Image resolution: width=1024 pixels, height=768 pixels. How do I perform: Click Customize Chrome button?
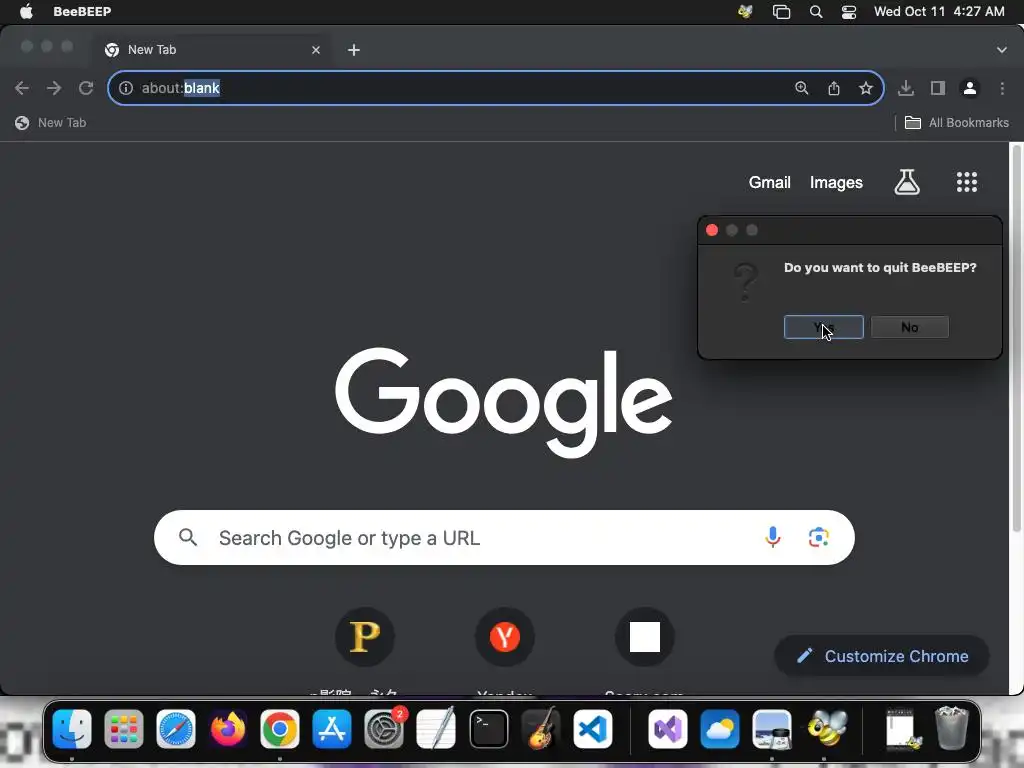[x=882, y=656]
